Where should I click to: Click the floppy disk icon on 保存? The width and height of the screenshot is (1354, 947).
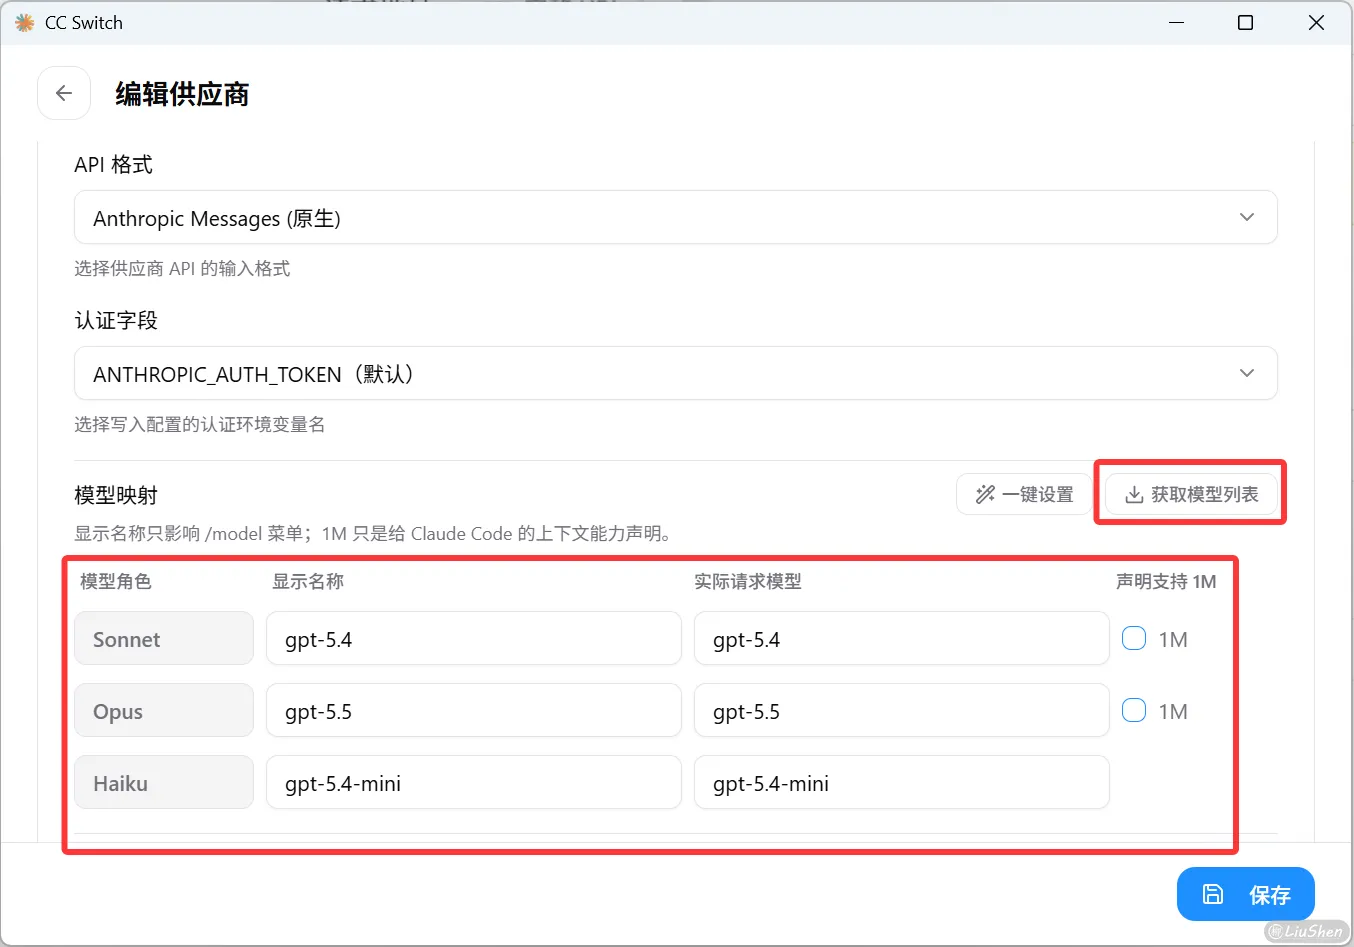pyautogui.click(x=1212, y=894)
